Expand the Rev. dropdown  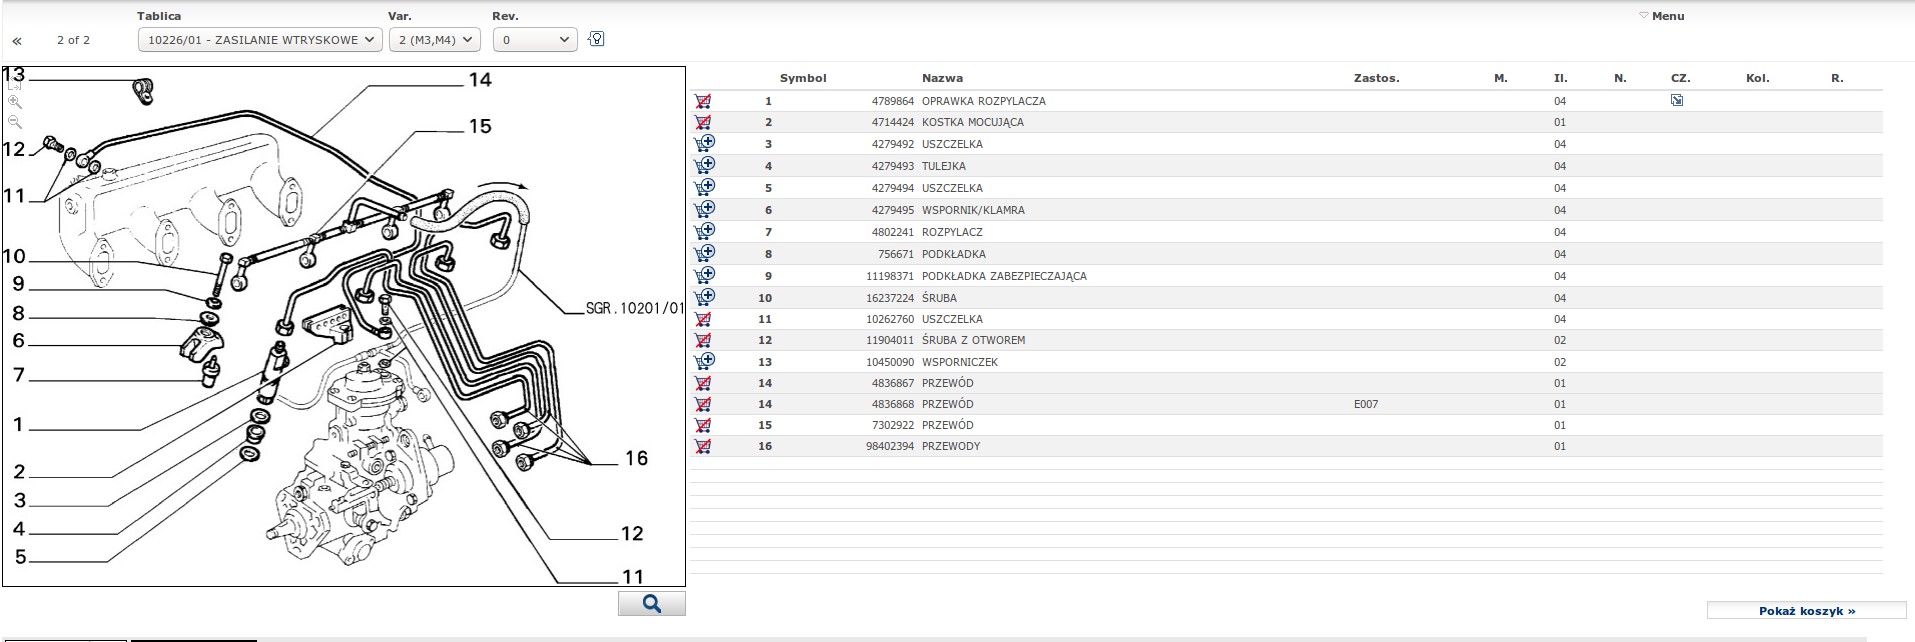point(535,40)
